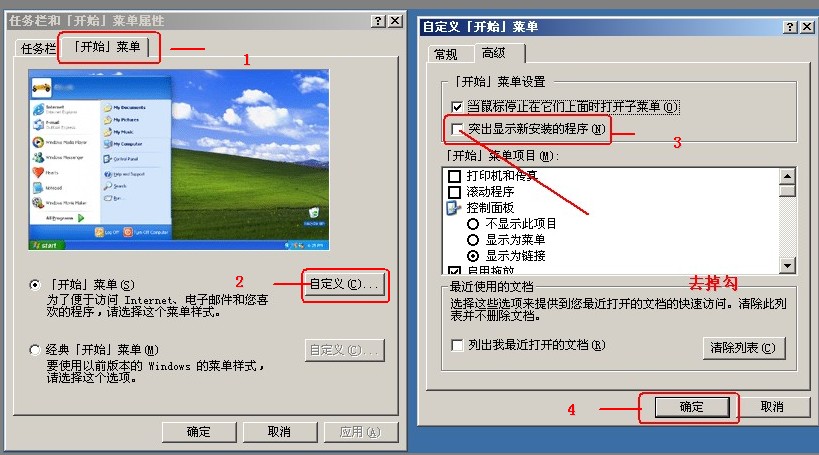This screenshot has height=455, width=819.
Task: Click the list scrollbar thumb
Action: [x=787, y=190]
